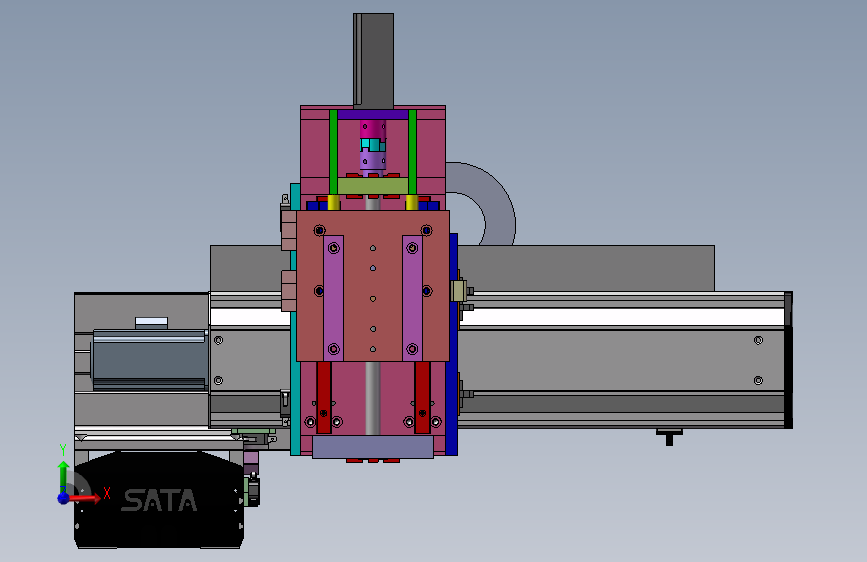The width and height of the screenshot is (867, 562).
Task: Select the left dark red bar below plate
Action: [324, 397]
